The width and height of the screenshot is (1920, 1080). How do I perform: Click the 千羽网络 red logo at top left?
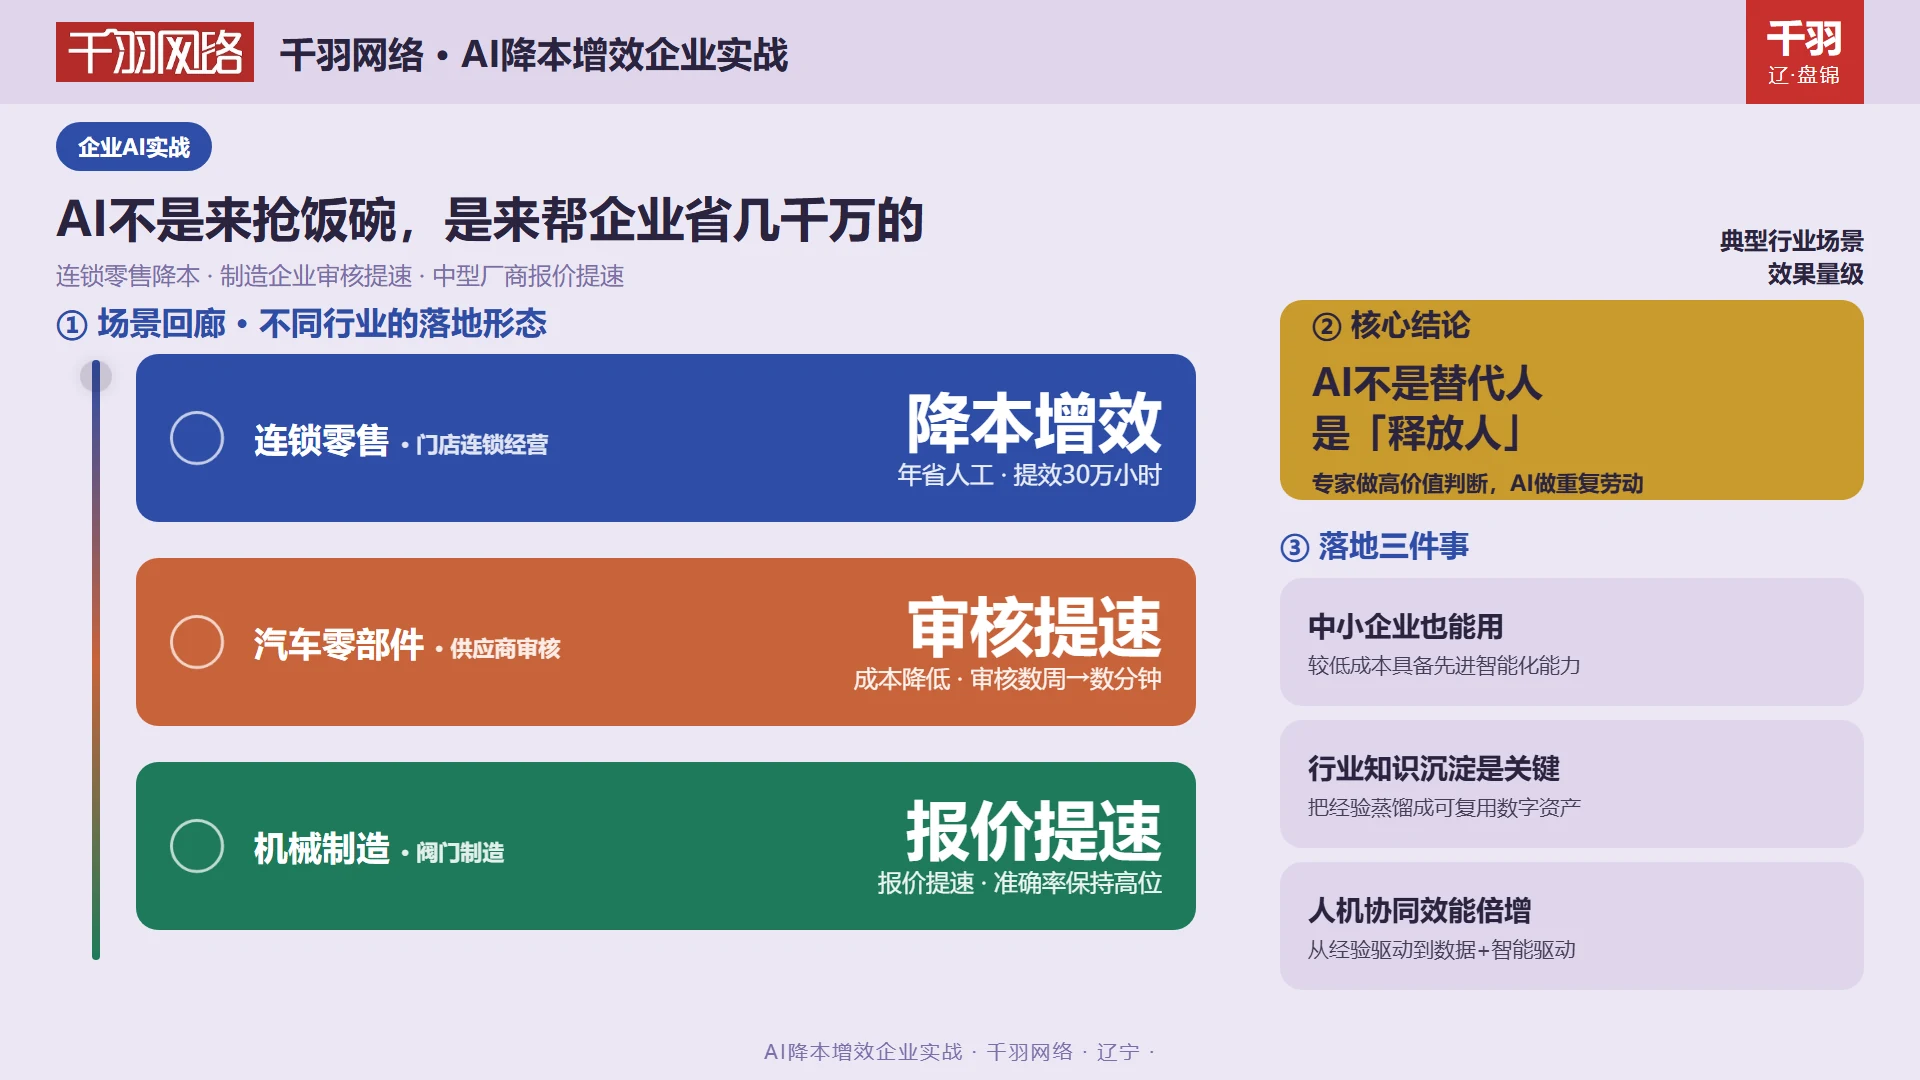[155, 52]
